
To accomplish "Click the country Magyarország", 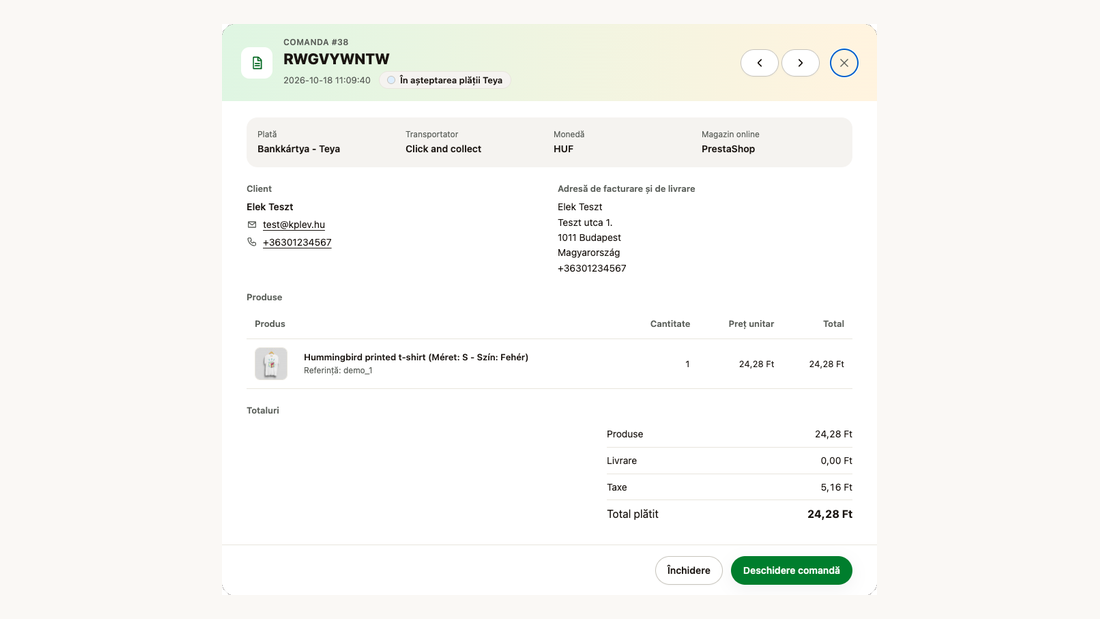I will pyautogui.click(x=589, y=253).
